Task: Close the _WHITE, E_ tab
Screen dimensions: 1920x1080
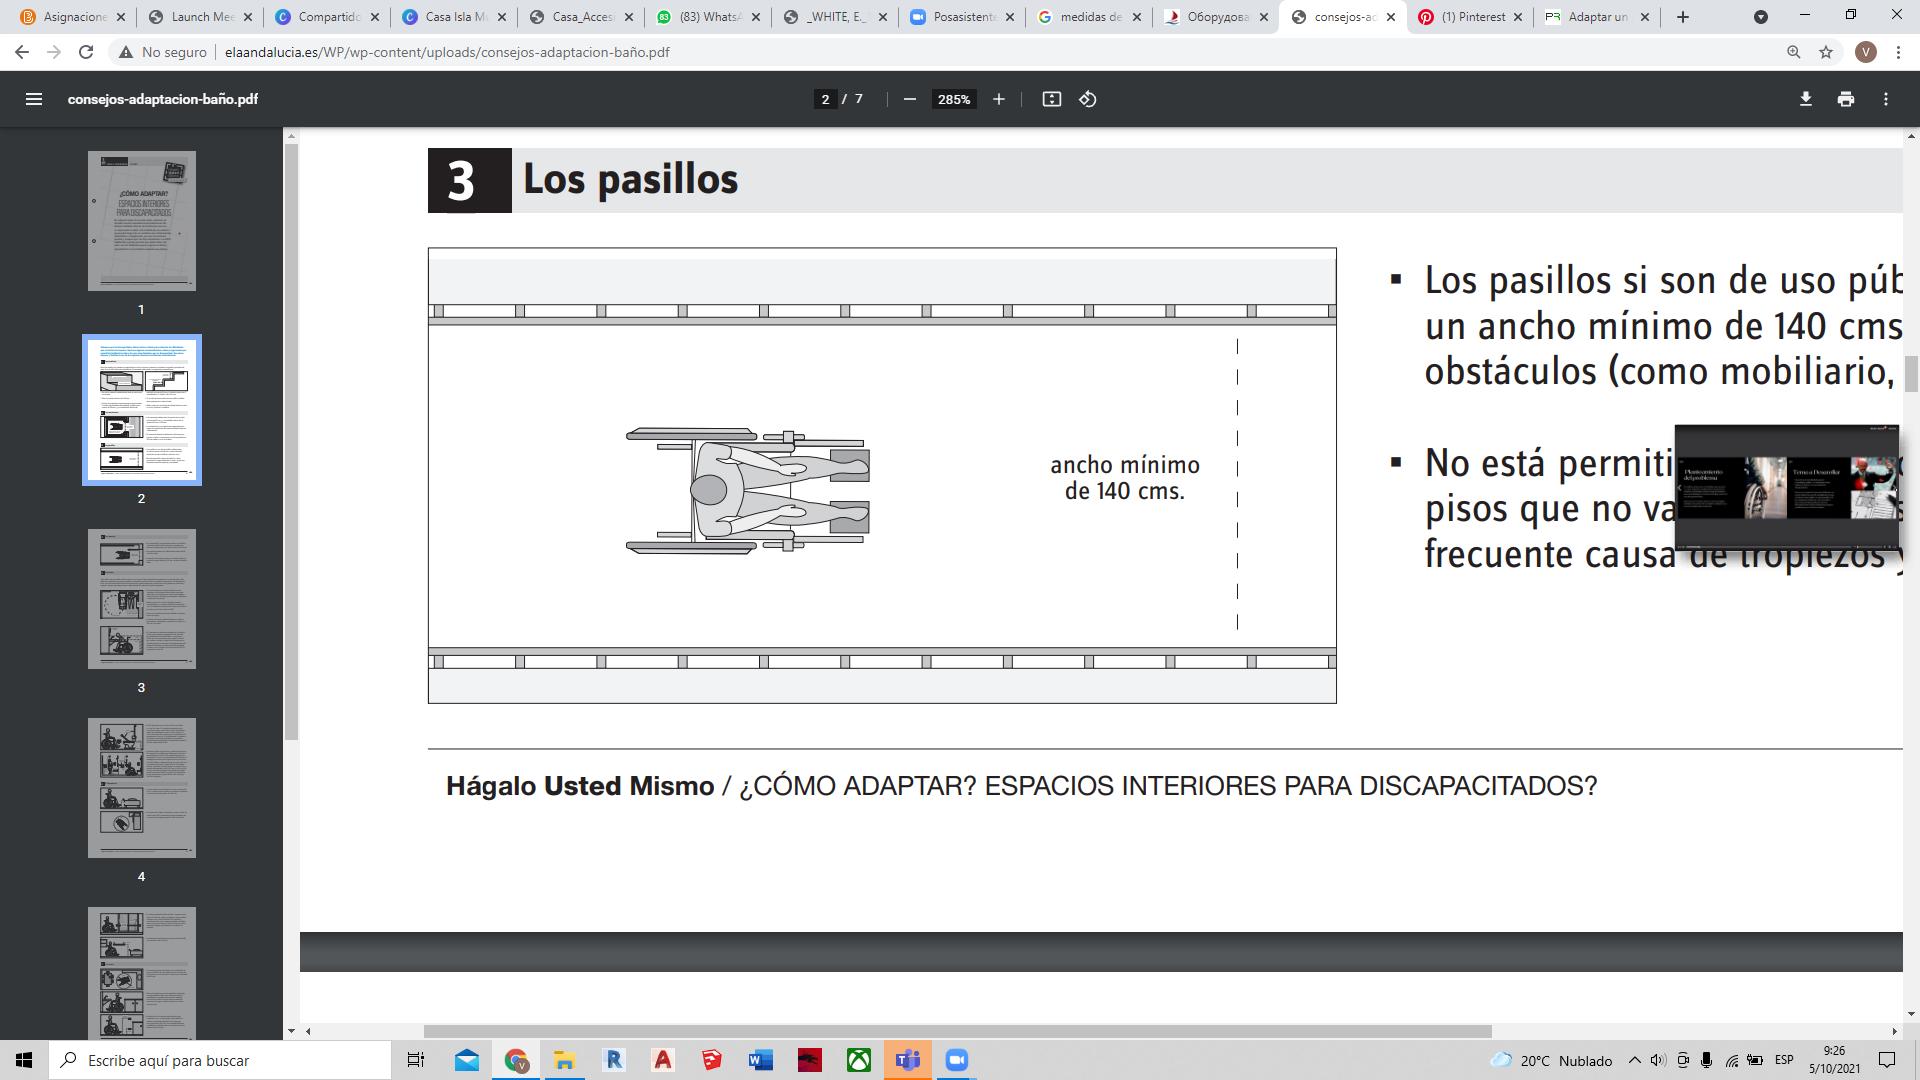Action: [x=883, y=17]
